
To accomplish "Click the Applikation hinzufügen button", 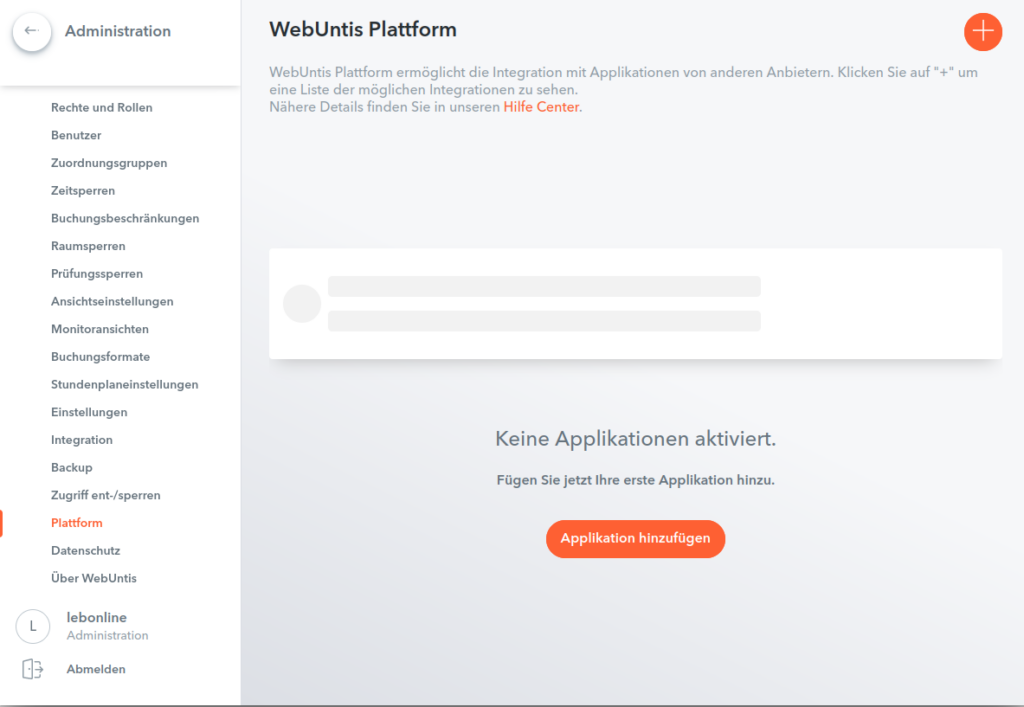I will tap(635, 538).
